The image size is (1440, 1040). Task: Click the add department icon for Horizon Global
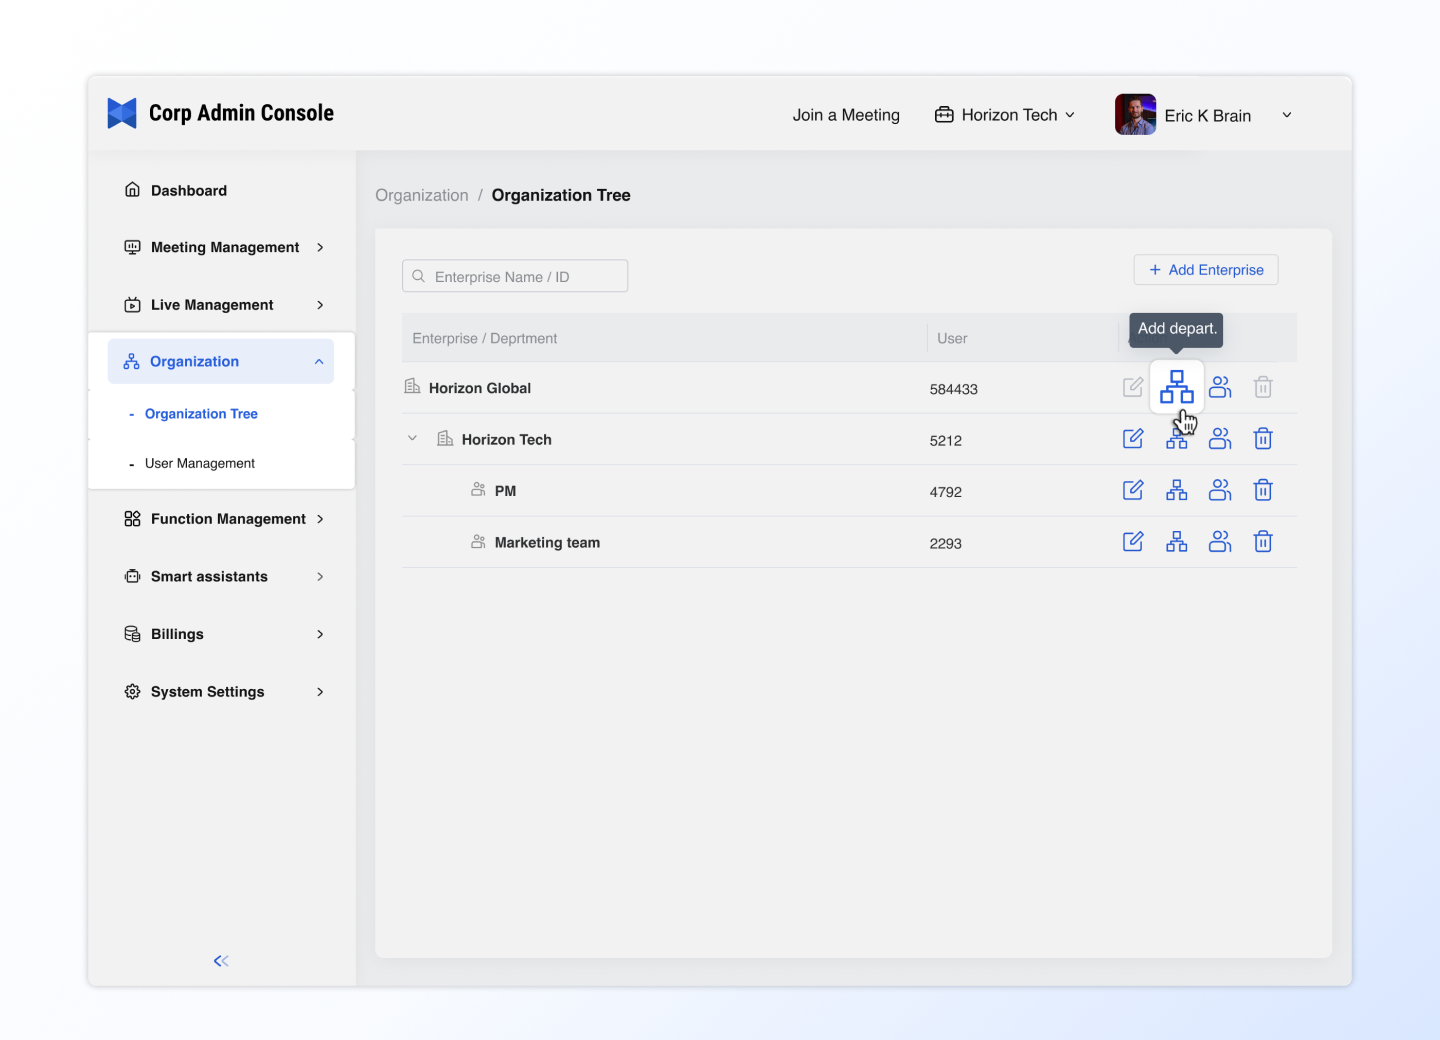pyautogui.click(x=1176, y=387)
